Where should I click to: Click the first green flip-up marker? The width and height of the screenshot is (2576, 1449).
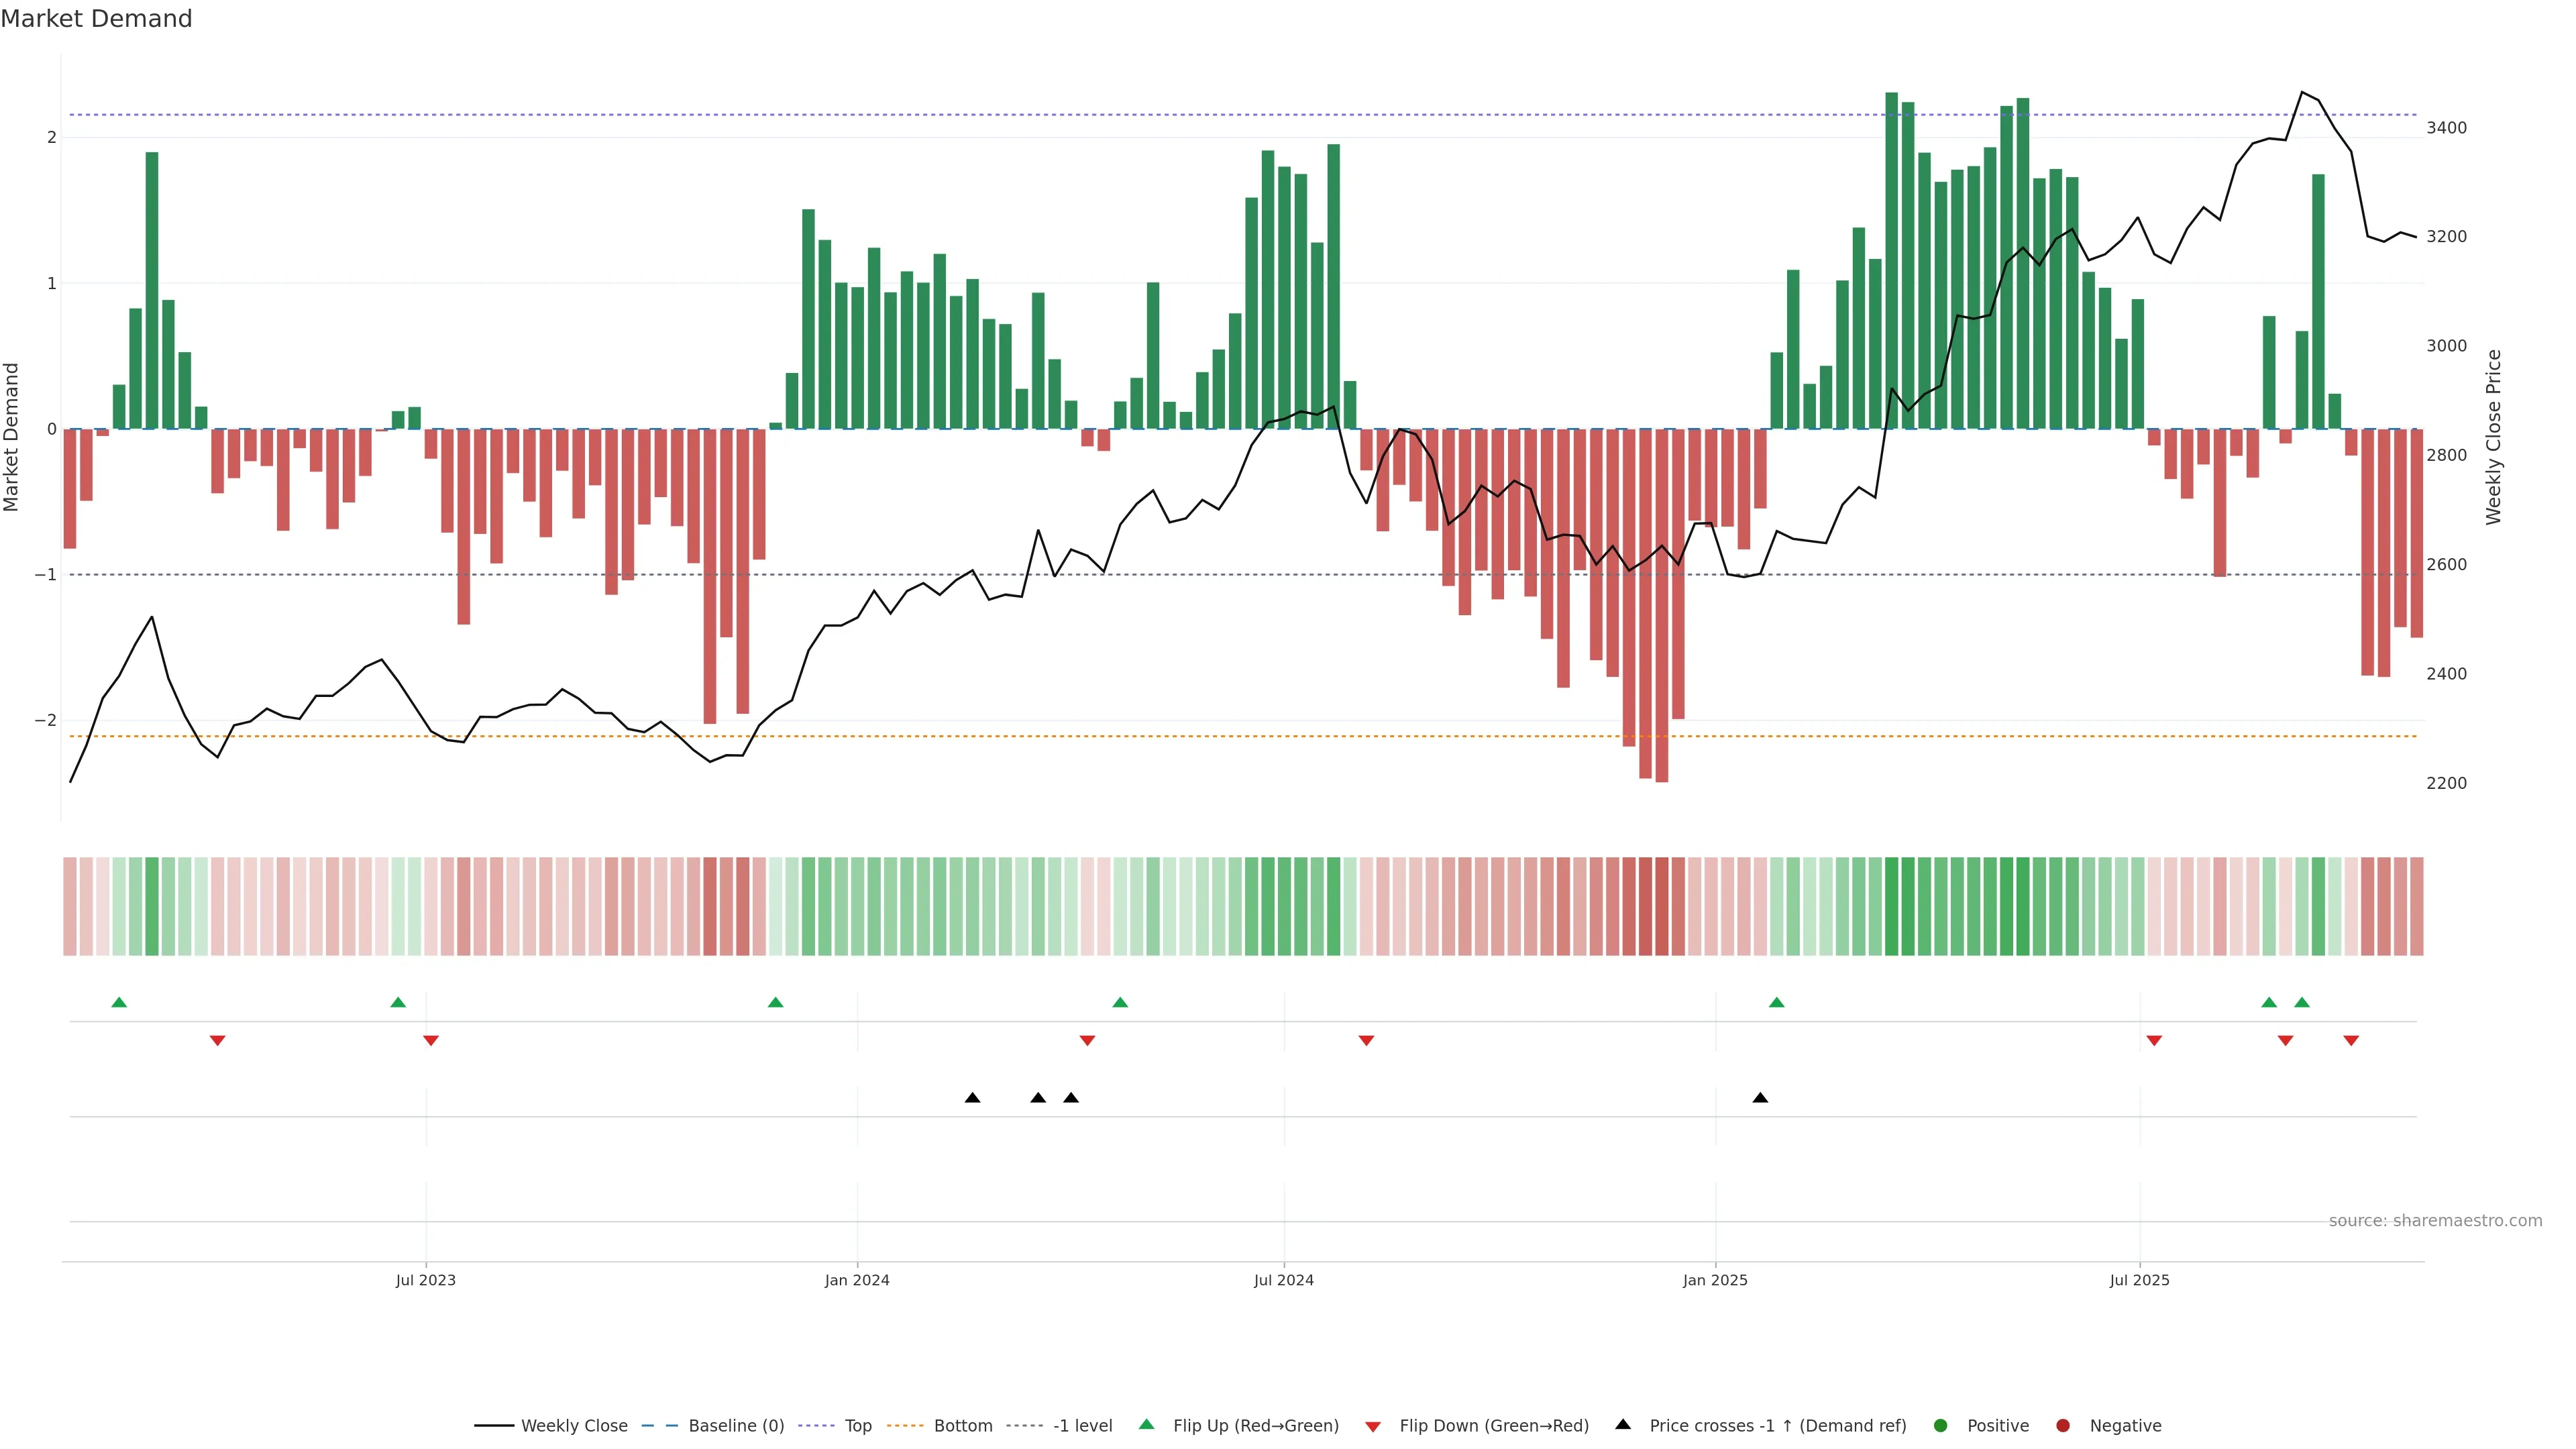point(119,1002)
